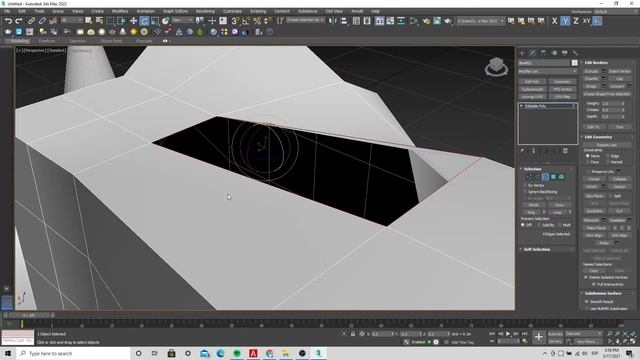Activate the Select and Rotate tool
Image resolution: width=640 pixels, height=360 pixels.
144,21
